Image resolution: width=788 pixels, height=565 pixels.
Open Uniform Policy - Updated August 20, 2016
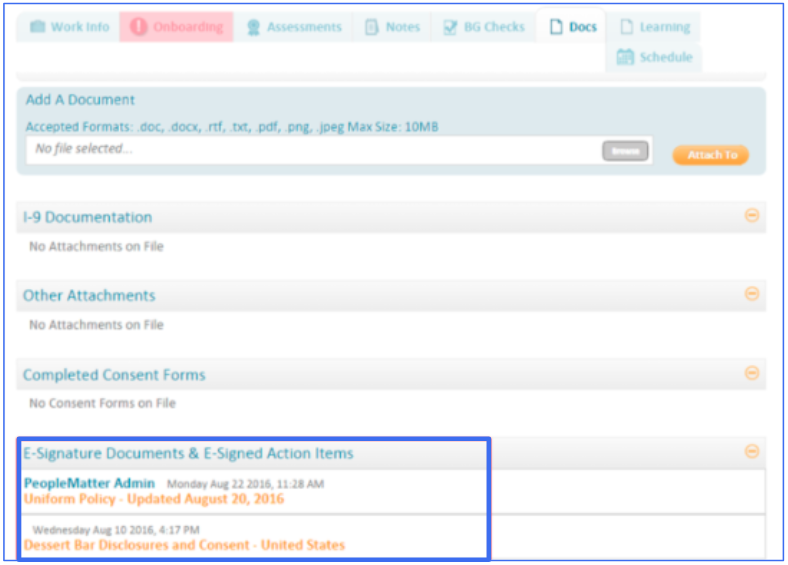(x=154, y=499)
